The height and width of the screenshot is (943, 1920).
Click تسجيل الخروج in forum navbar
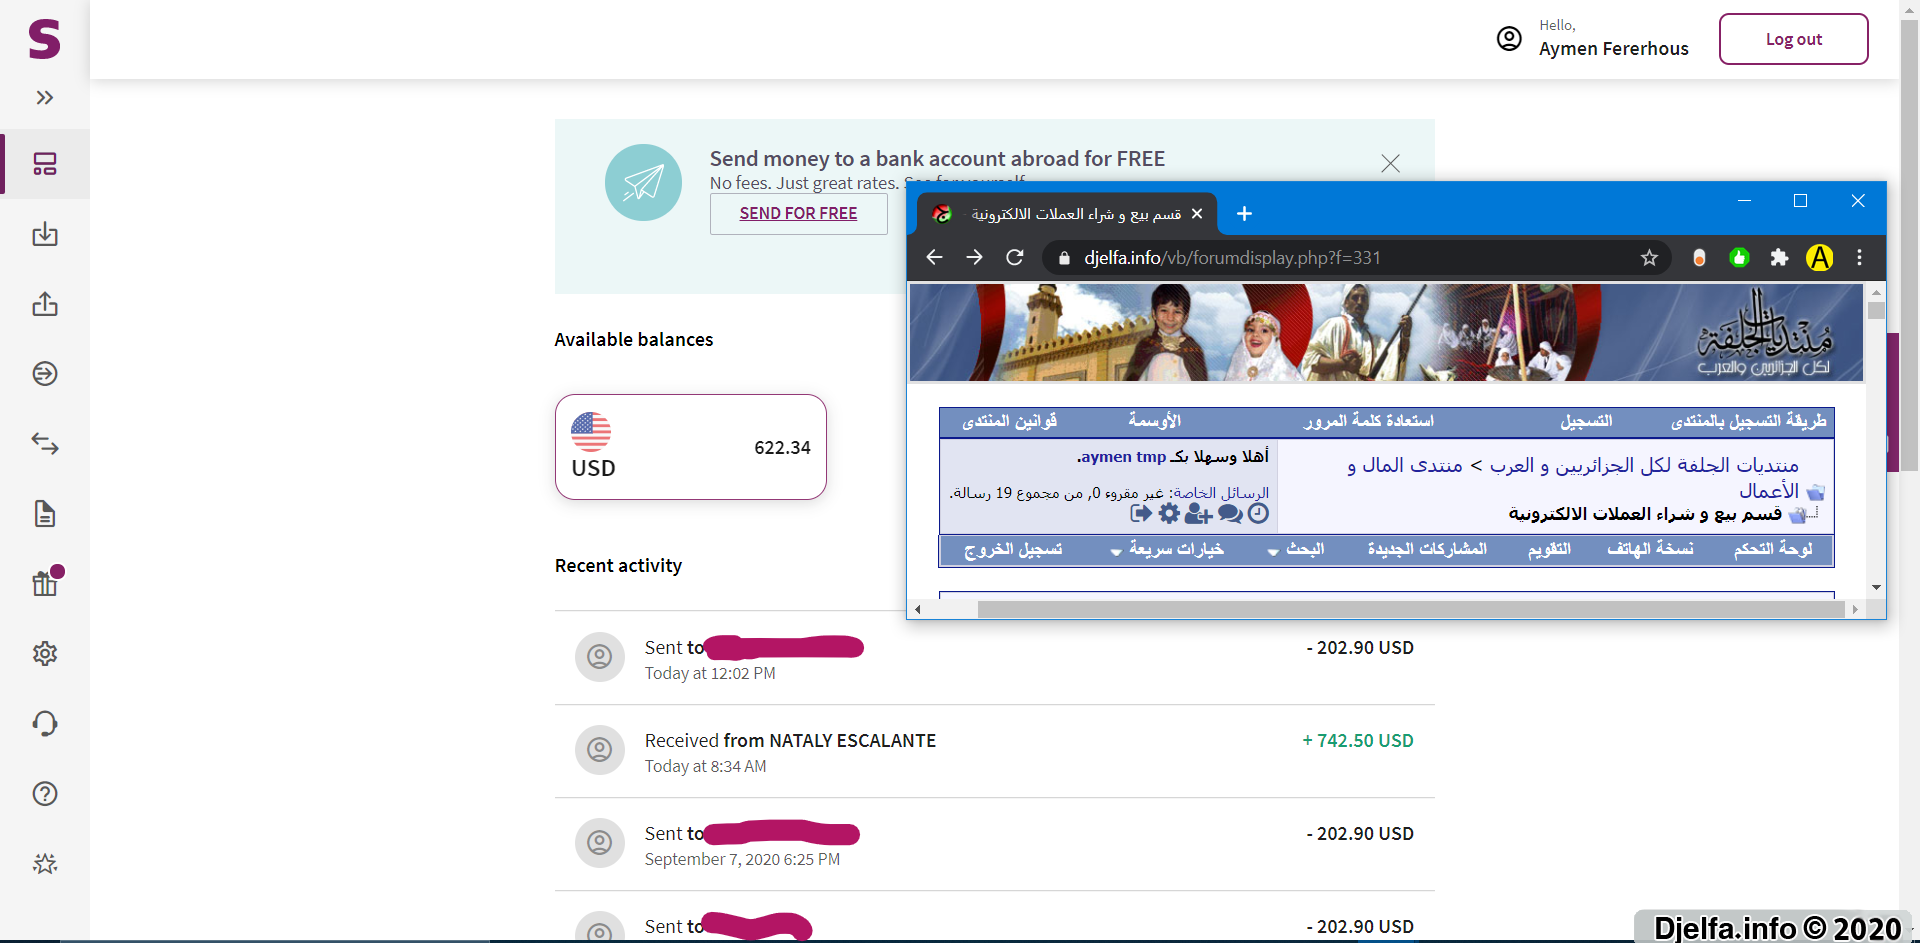[x=1013, y=549]
